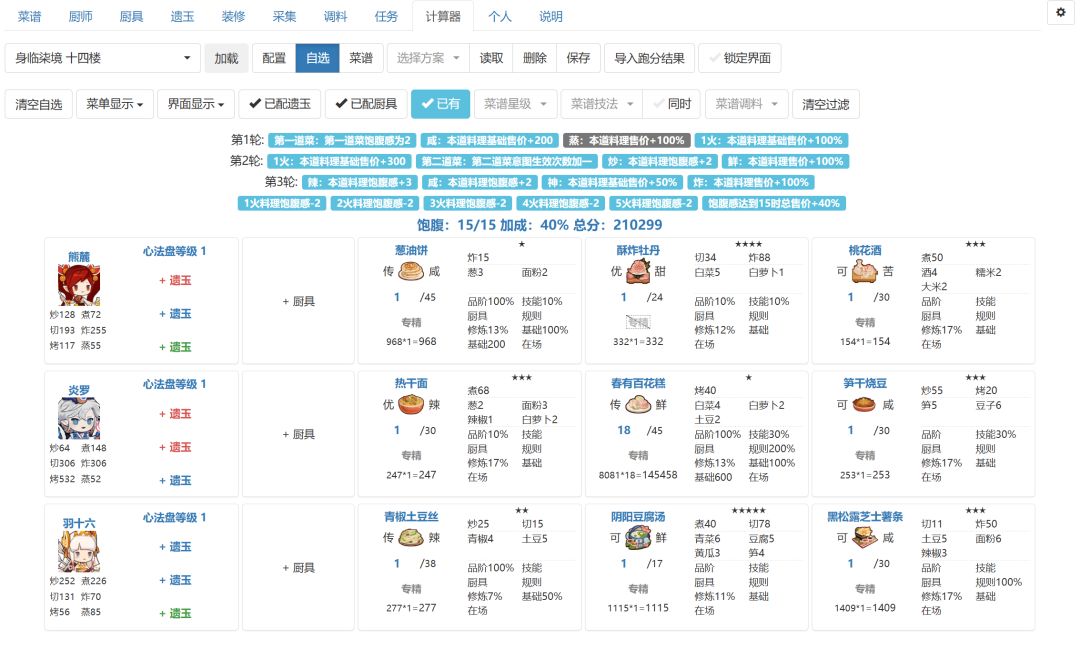This screenshot has height=670, width=1080.
Task: Add 厨具 for 炎罗
Action: tap(298, 434)
